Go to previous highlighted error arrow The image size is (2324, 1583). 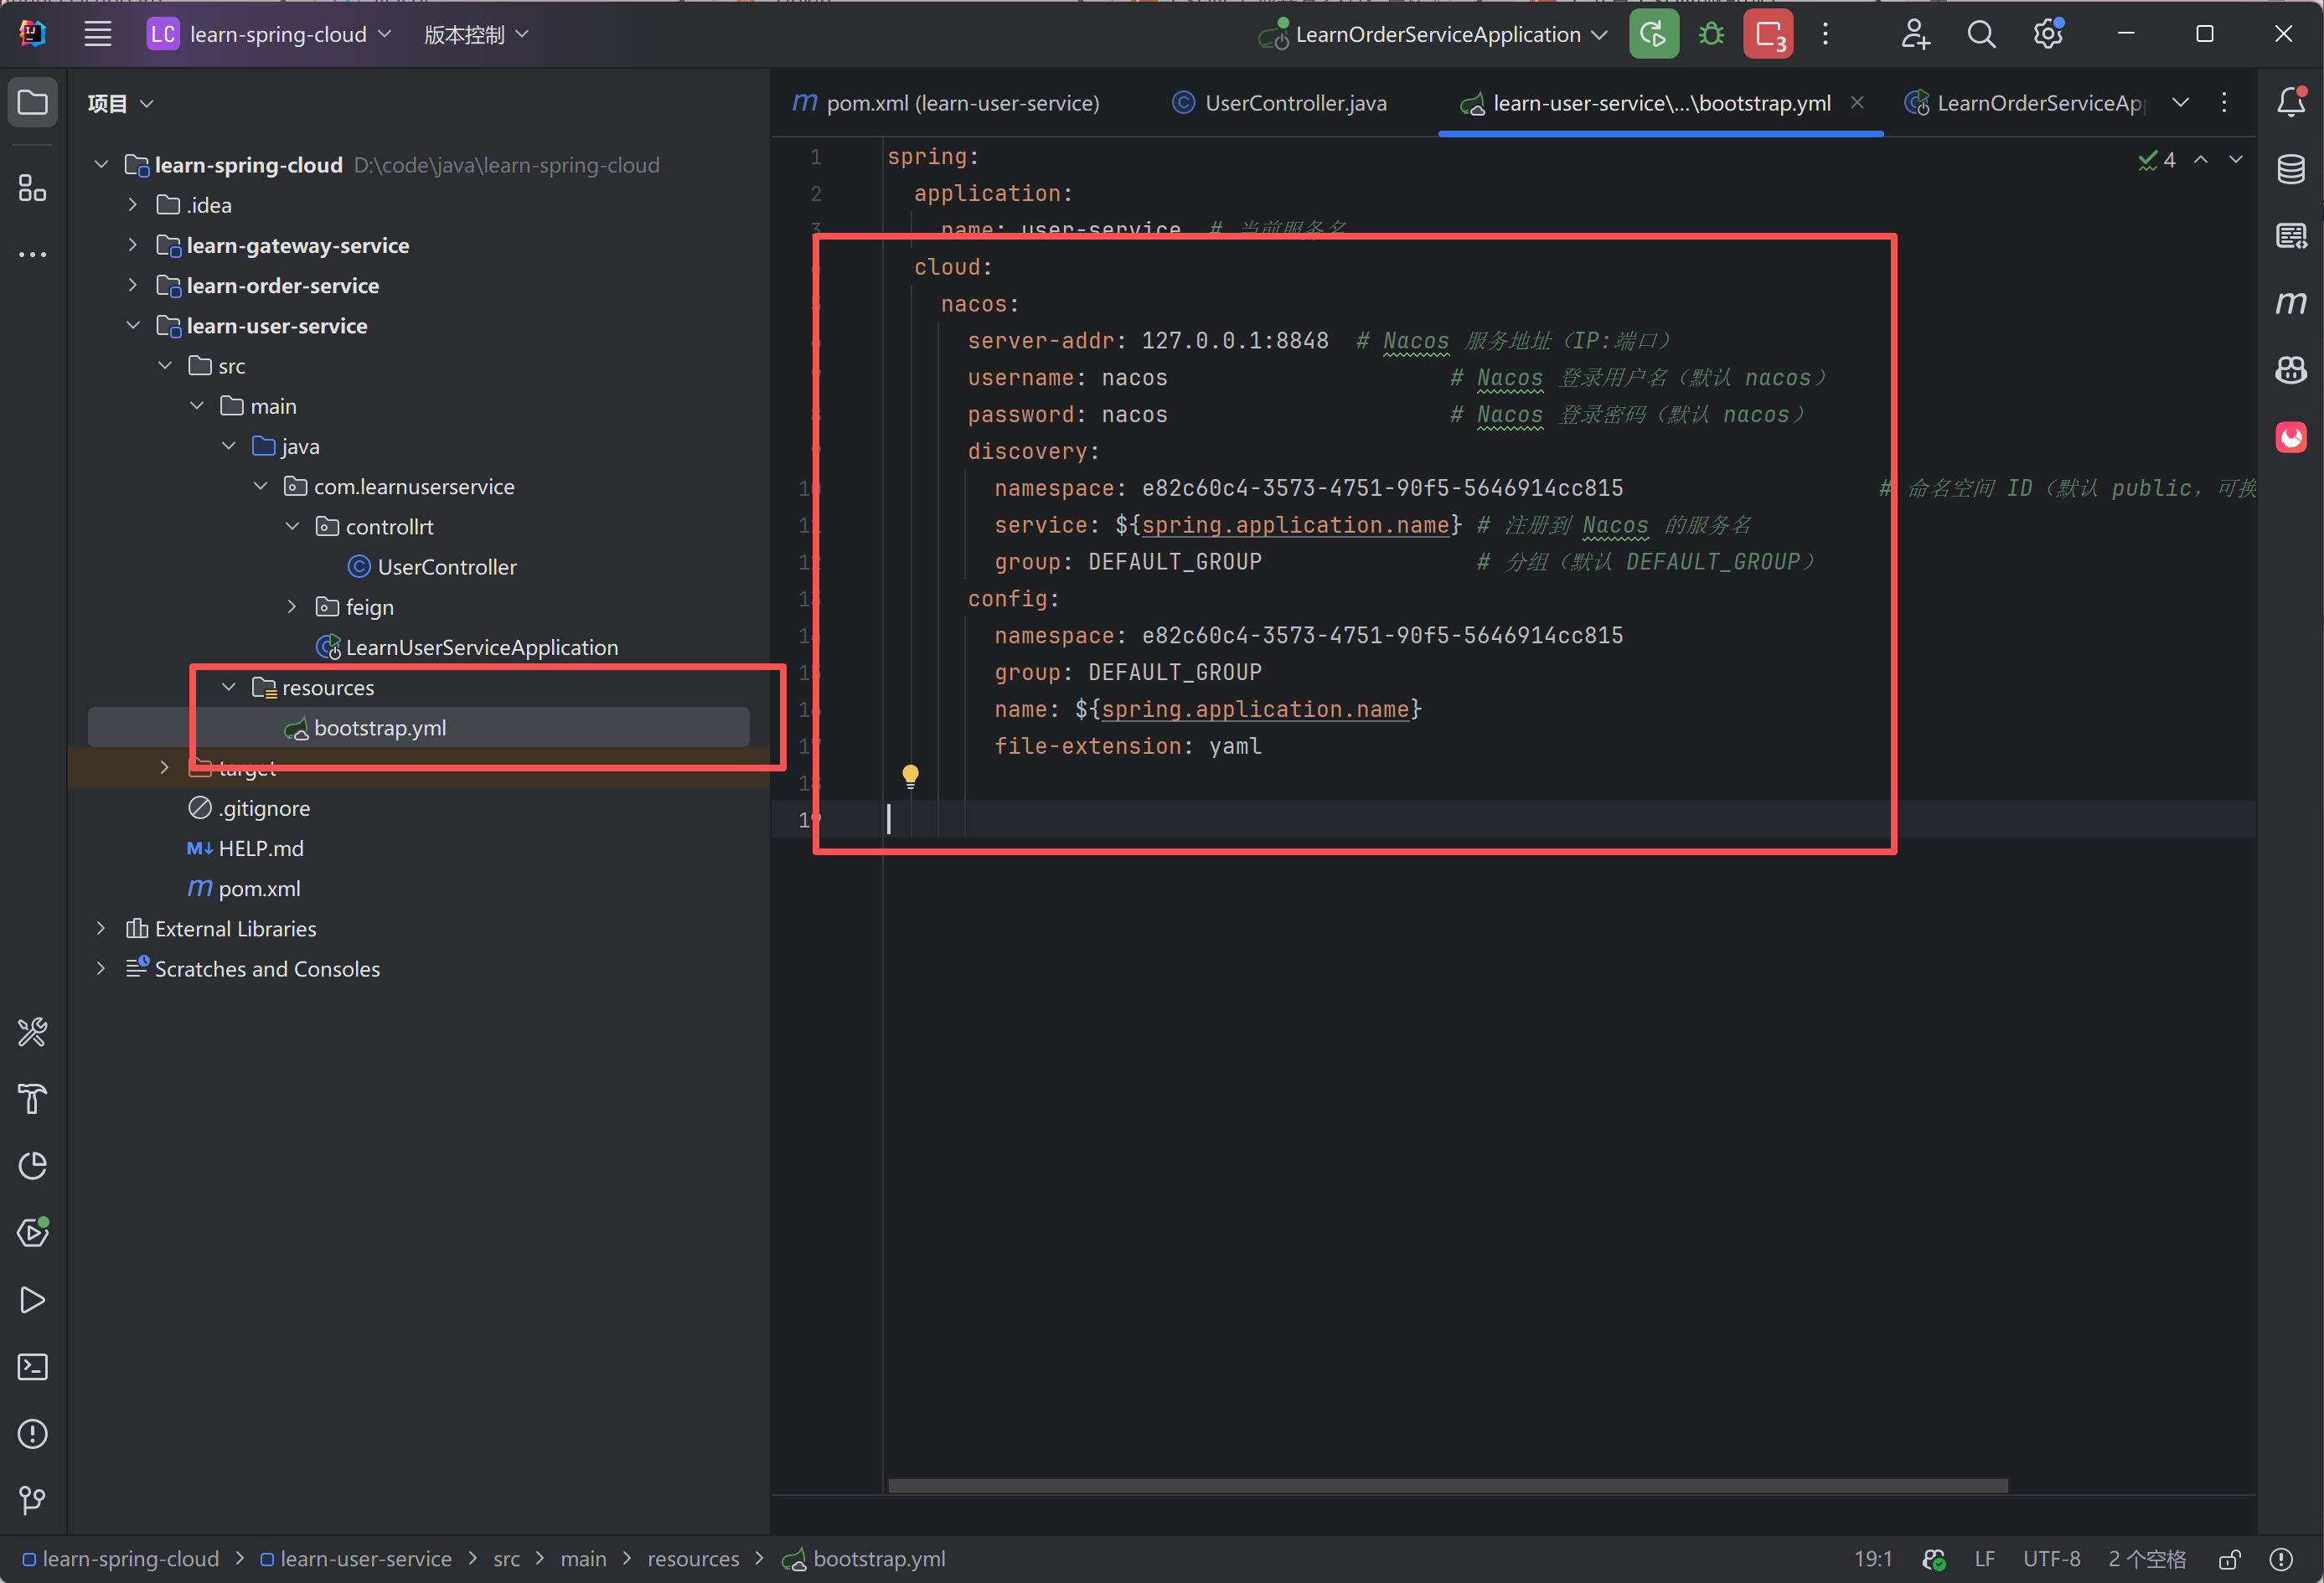click(2201, 160)
